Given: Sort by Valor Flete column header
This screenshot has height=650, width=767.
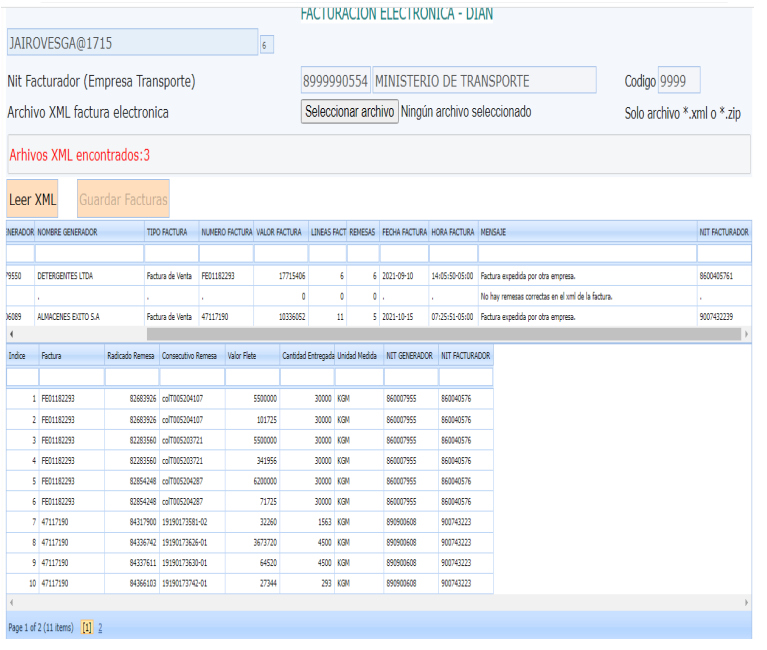Looking at the screenshot, I should 252,356.
